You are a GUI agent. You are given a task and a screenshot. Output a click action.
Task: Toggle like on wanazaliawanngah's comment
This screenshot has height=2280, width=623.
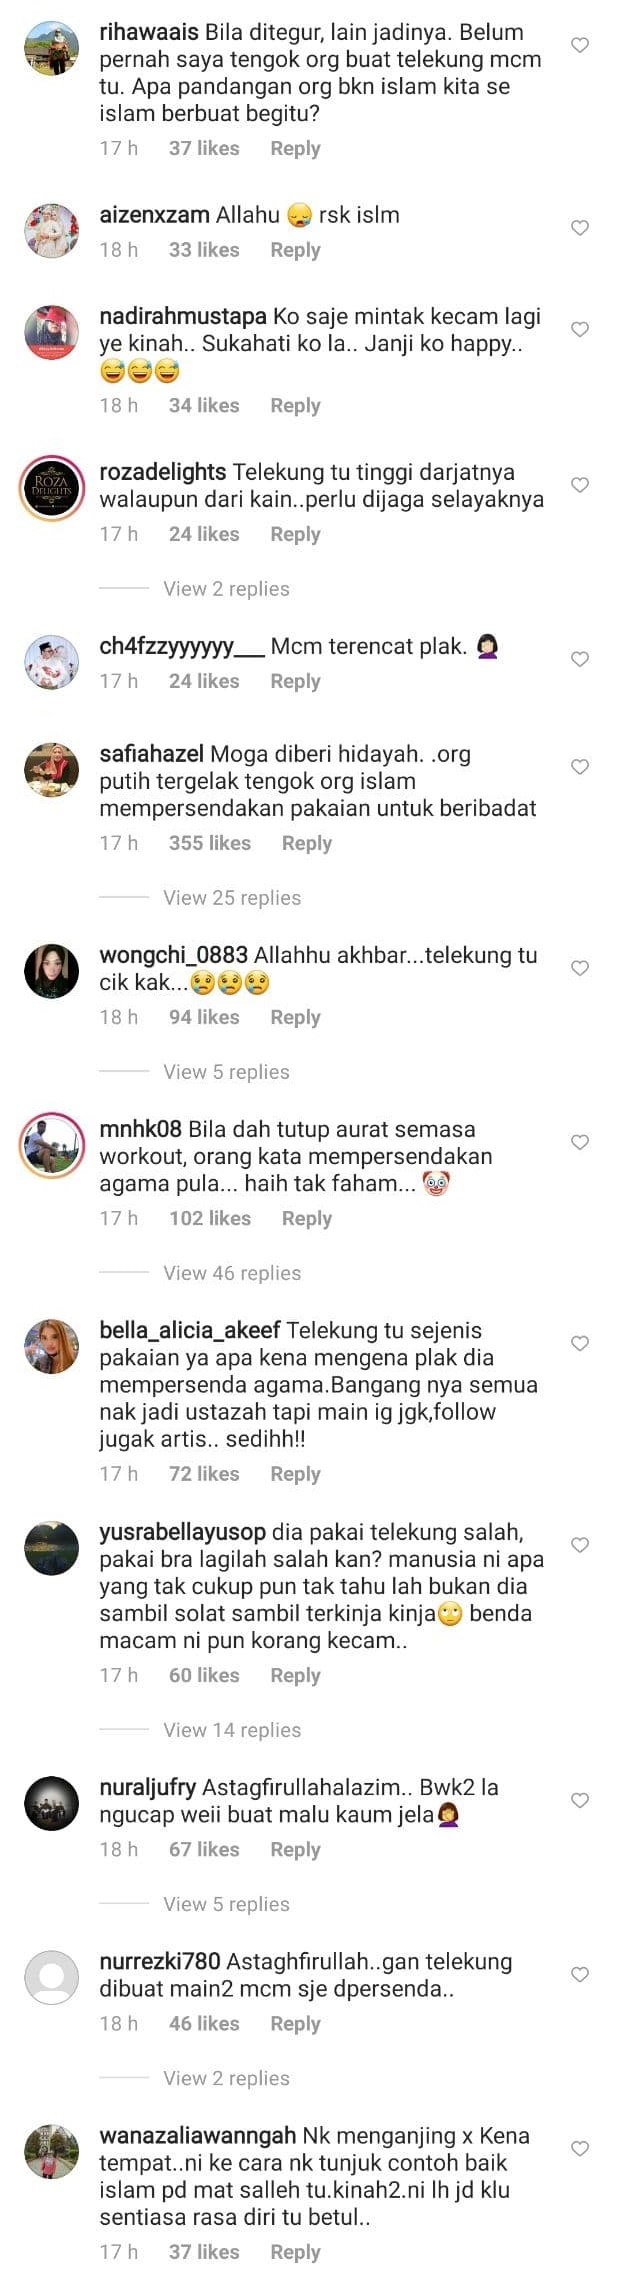[579, 2148]
